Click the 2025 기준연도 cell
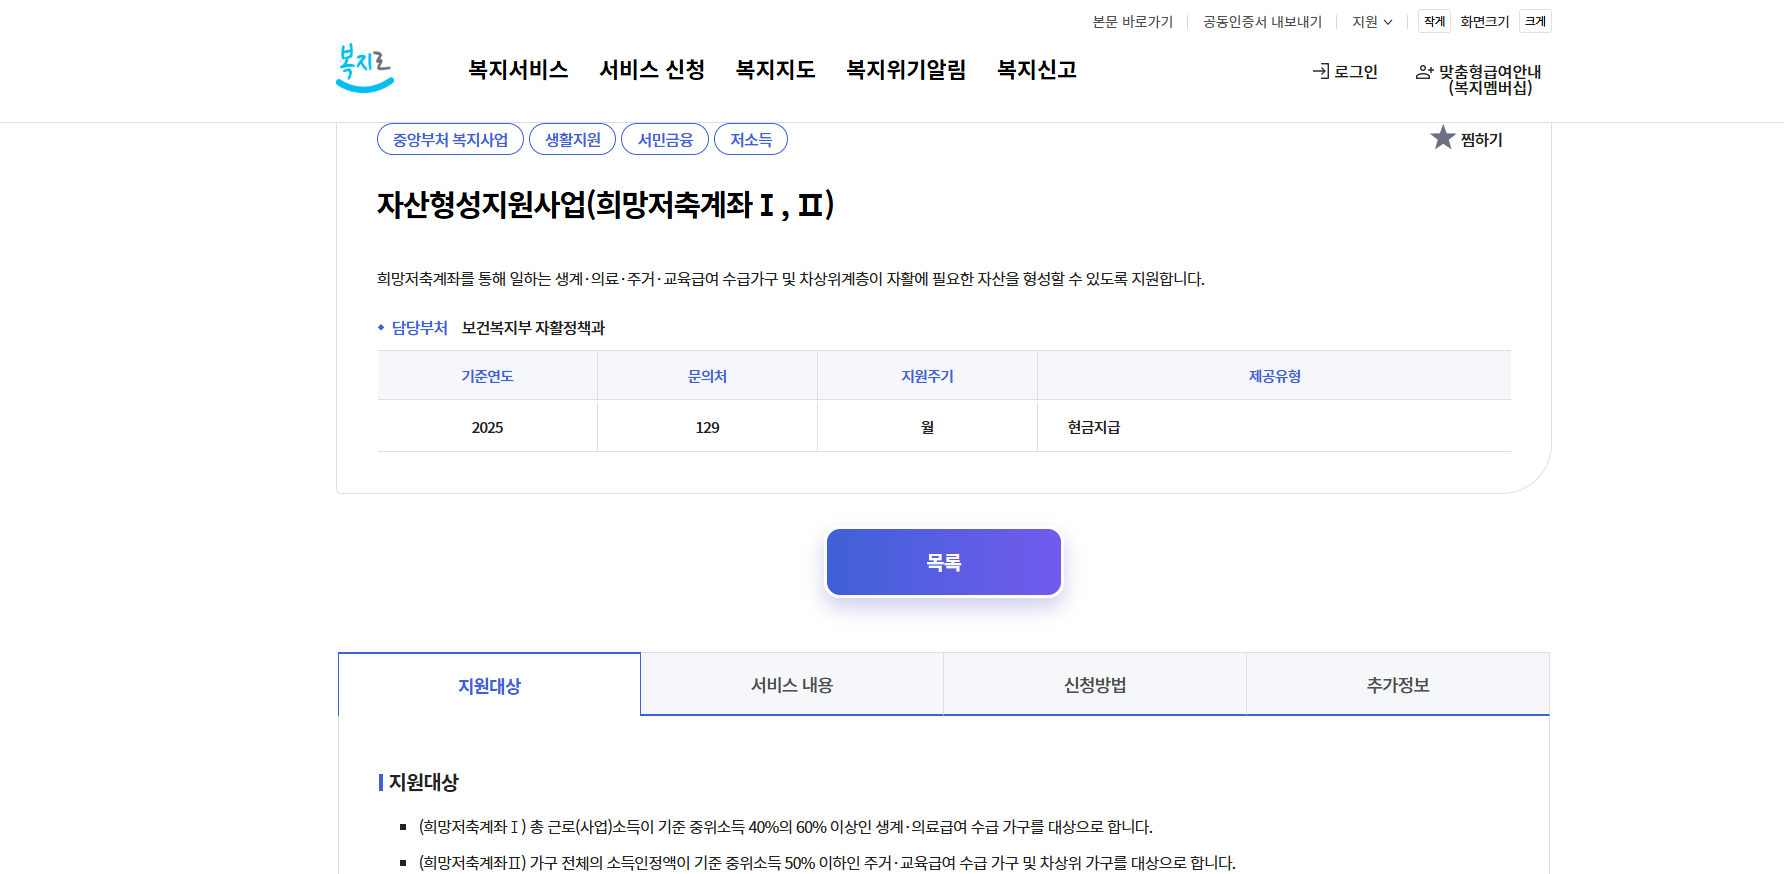The height and width of the screenshot is (874, 1784). coord(487,427)
